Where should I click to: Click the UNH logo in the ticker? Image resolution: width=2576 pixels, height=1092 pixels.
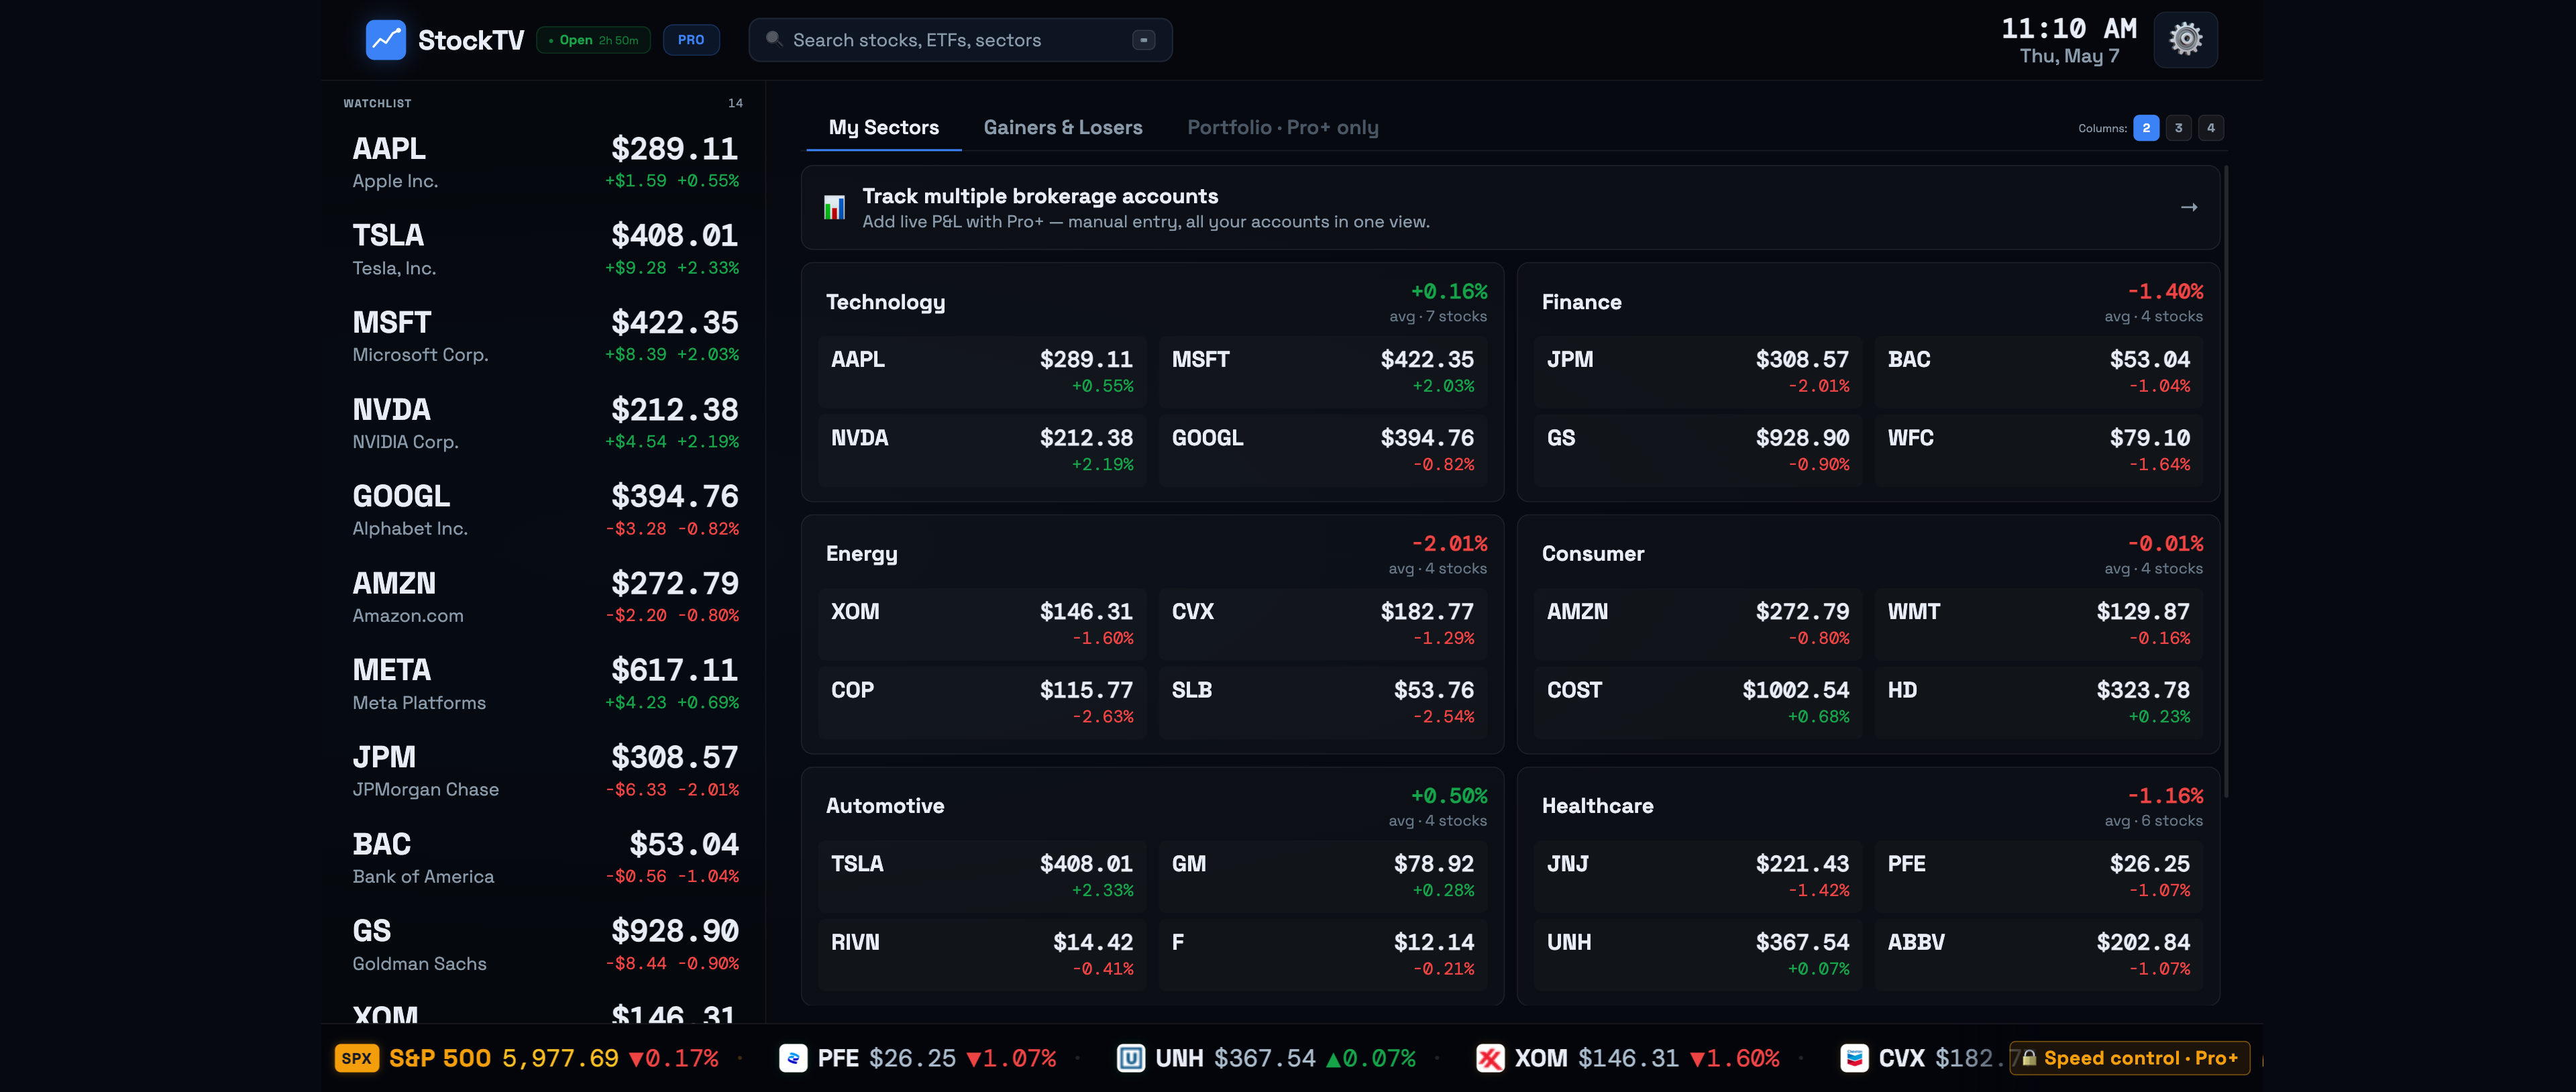(x=1131, y=1058)
